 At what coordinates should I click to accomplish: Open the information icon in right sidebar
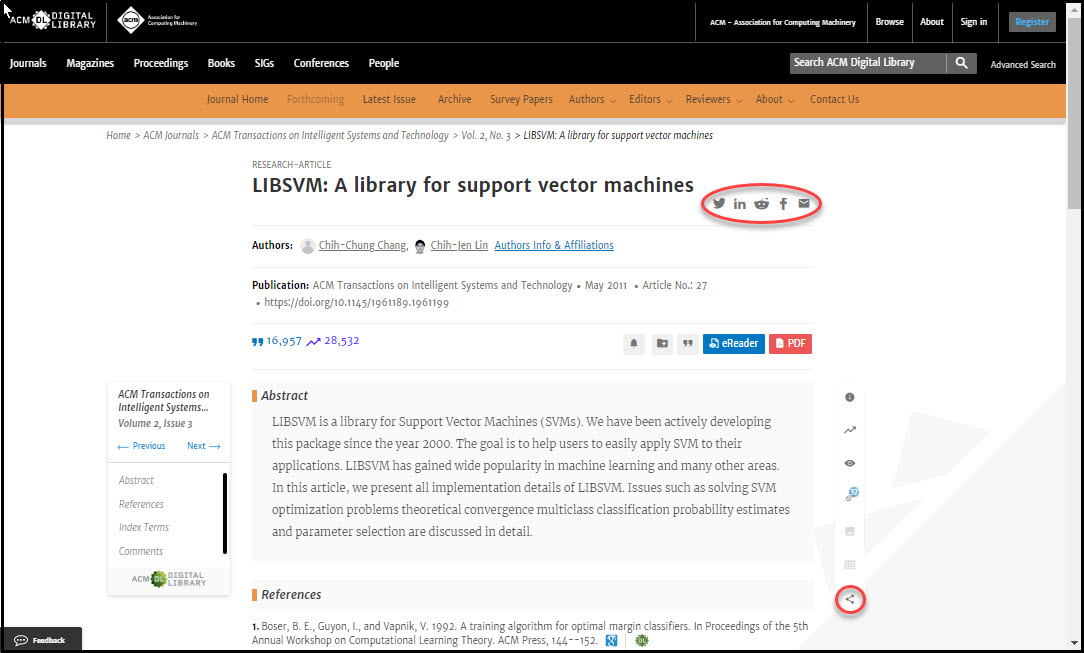(850, 397)
